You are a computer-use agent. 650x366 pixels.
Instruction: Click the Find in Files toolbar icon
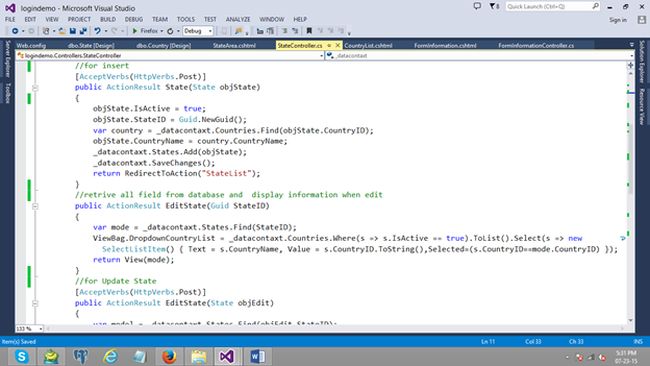point(238,31)
